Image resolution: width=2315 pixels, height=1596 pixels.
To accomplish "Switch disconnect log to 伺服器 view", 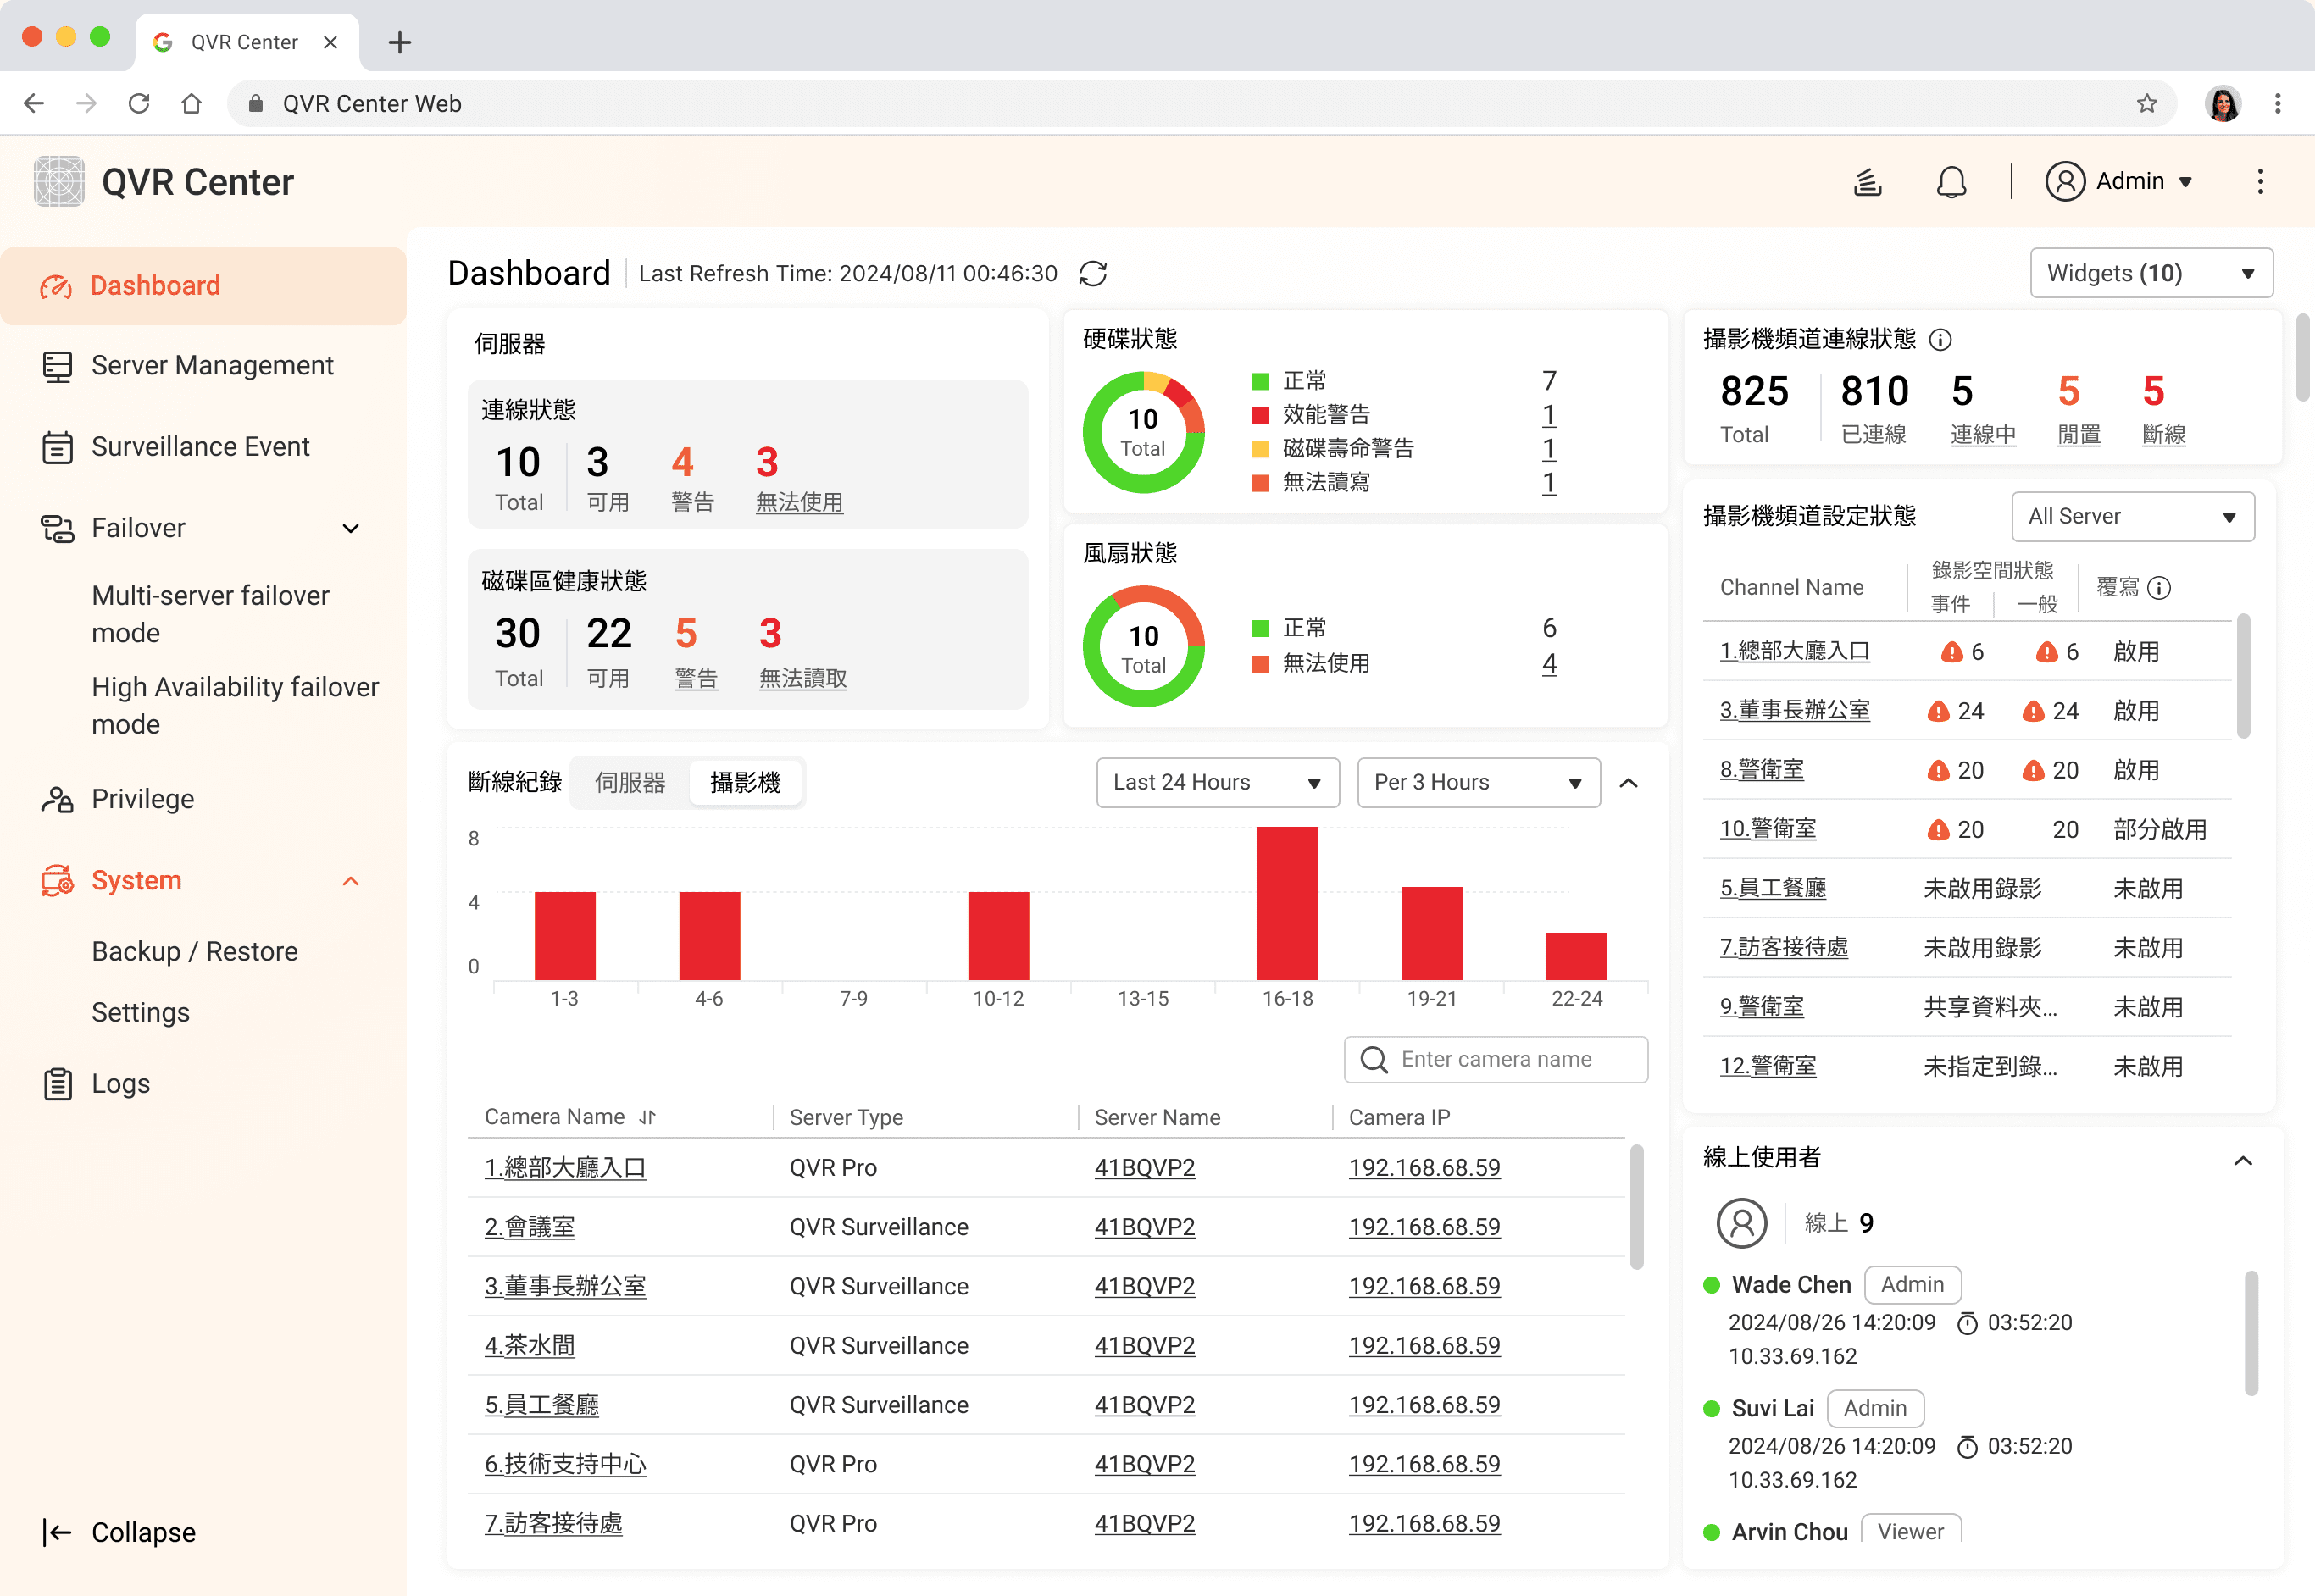I will coord(630,783).
